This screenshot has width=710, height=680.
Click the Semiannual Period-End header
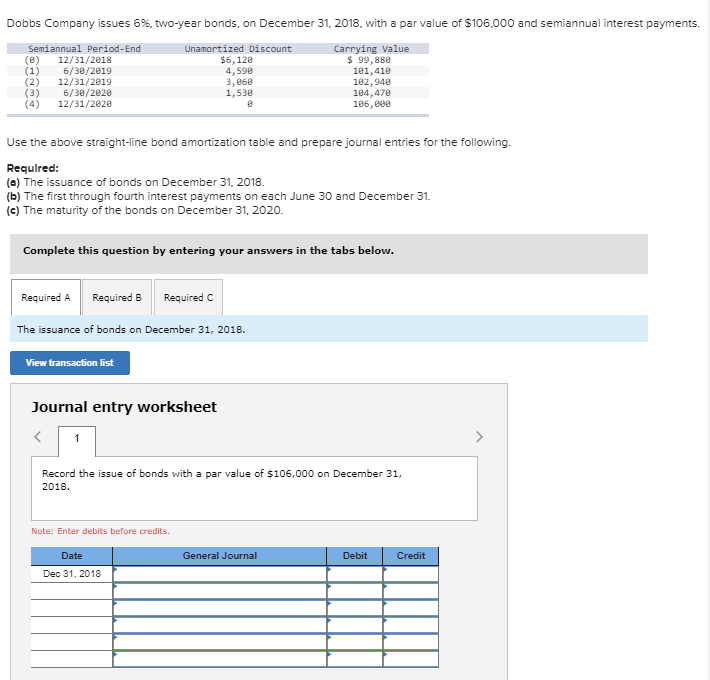point(84,49)
